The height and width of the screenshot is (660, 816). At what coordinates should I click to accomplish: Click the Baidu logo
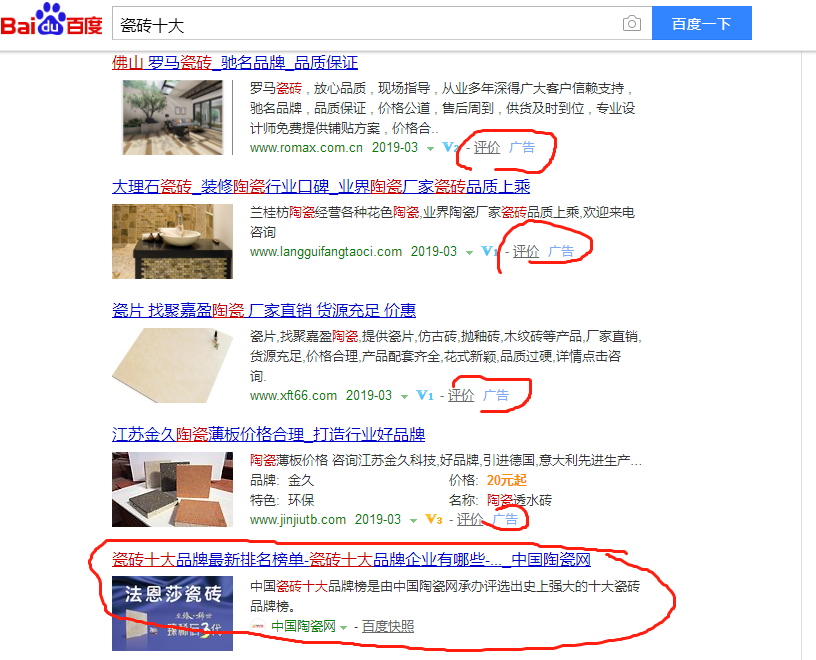point(52,20)
